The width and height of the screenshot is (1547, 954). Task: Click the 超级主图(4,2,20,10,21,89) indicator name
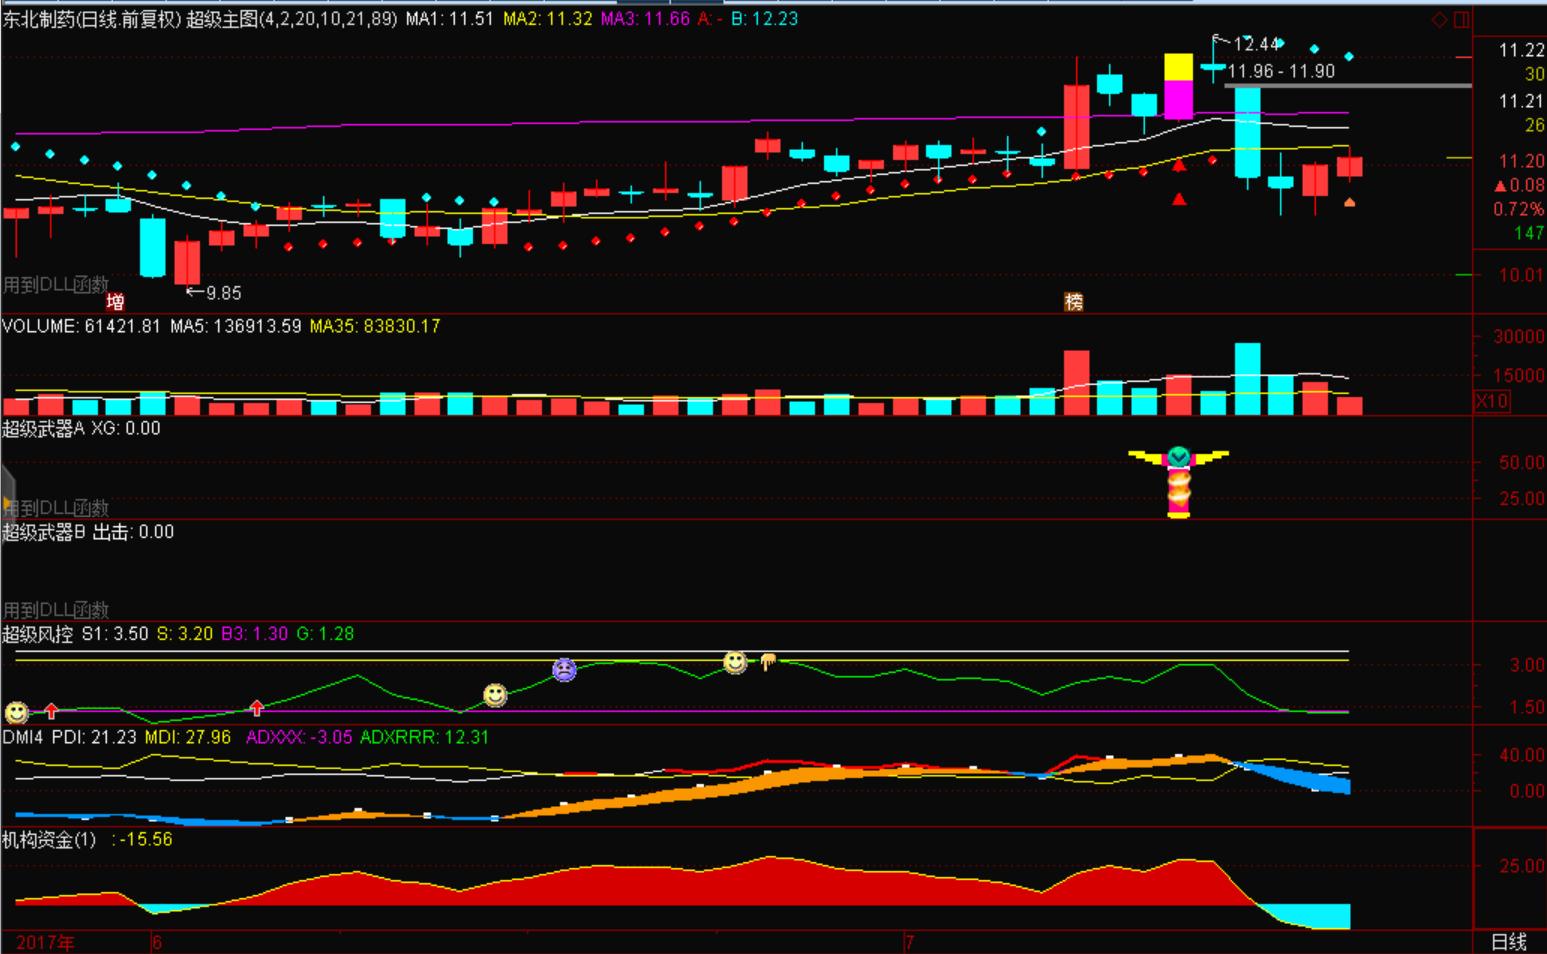click(292, 19)
